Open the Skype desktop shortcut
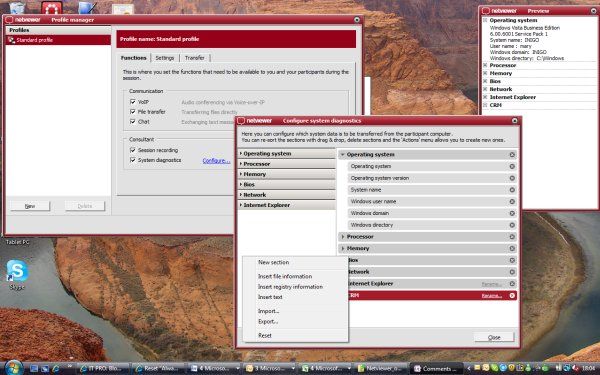 pos(16,274)
